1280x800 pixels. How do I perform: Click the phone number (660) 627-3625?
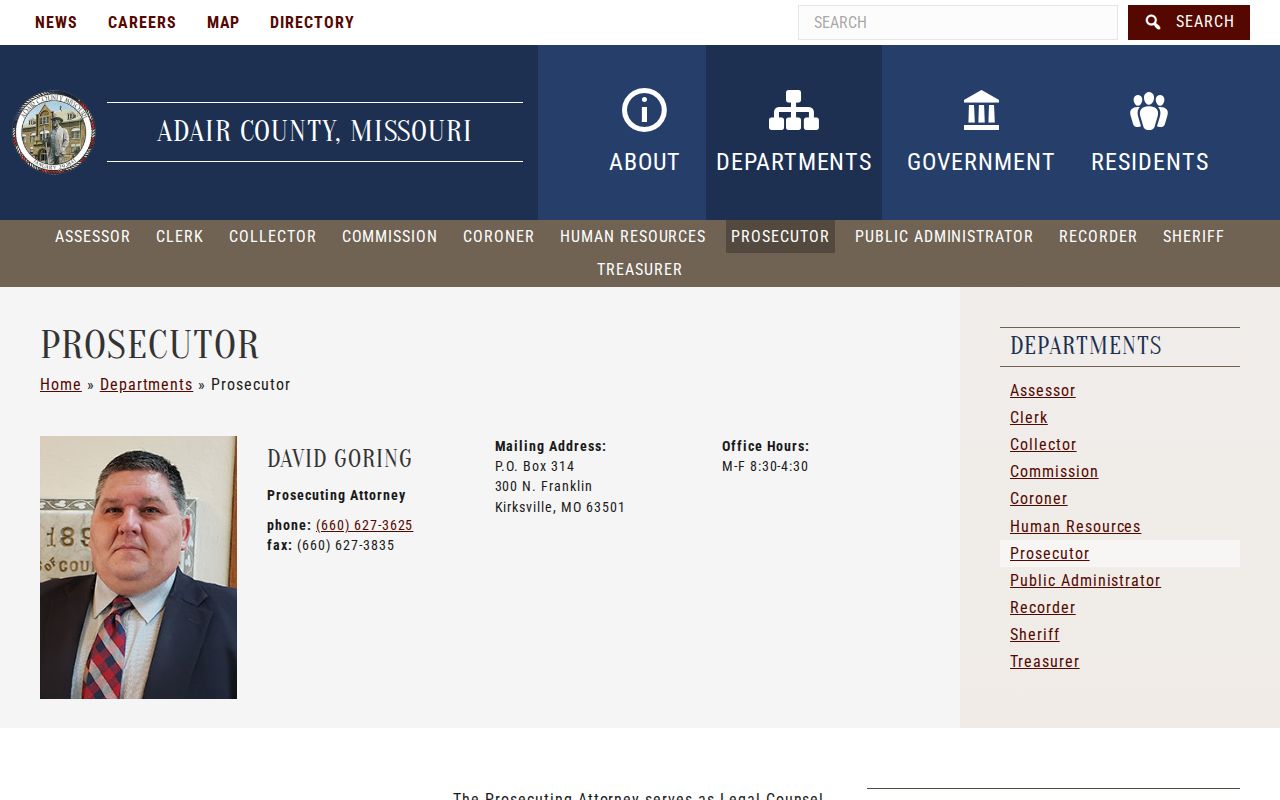(364, 525)
